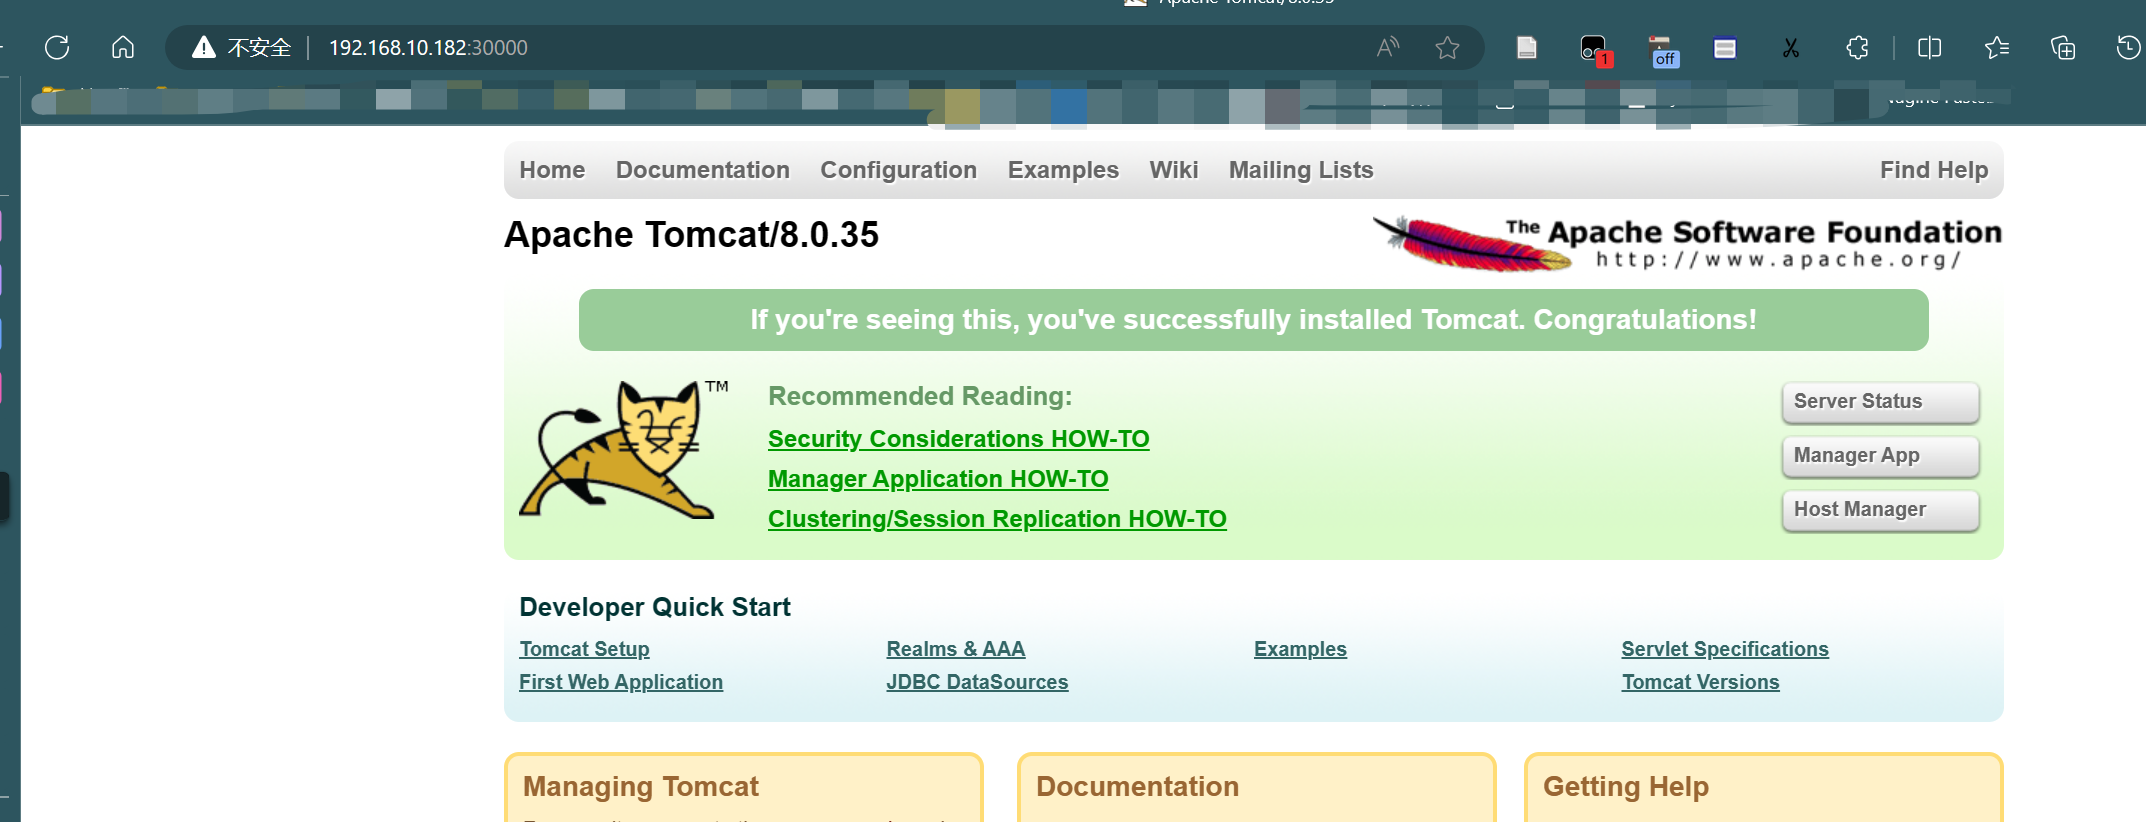Click Getting Help heading
Screen dimensions: 2146x822
pyautogui.click(x=1625, y=787)
